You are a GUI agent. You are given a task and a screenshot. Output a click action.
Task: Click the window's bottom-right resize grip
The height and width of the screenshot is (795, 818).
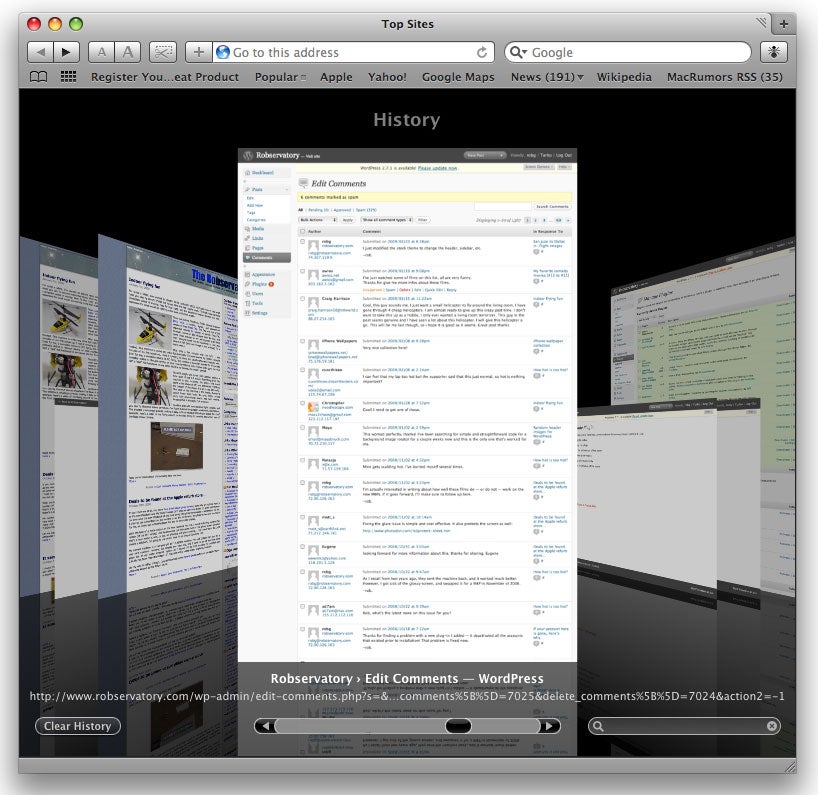(x=790, y=767)
